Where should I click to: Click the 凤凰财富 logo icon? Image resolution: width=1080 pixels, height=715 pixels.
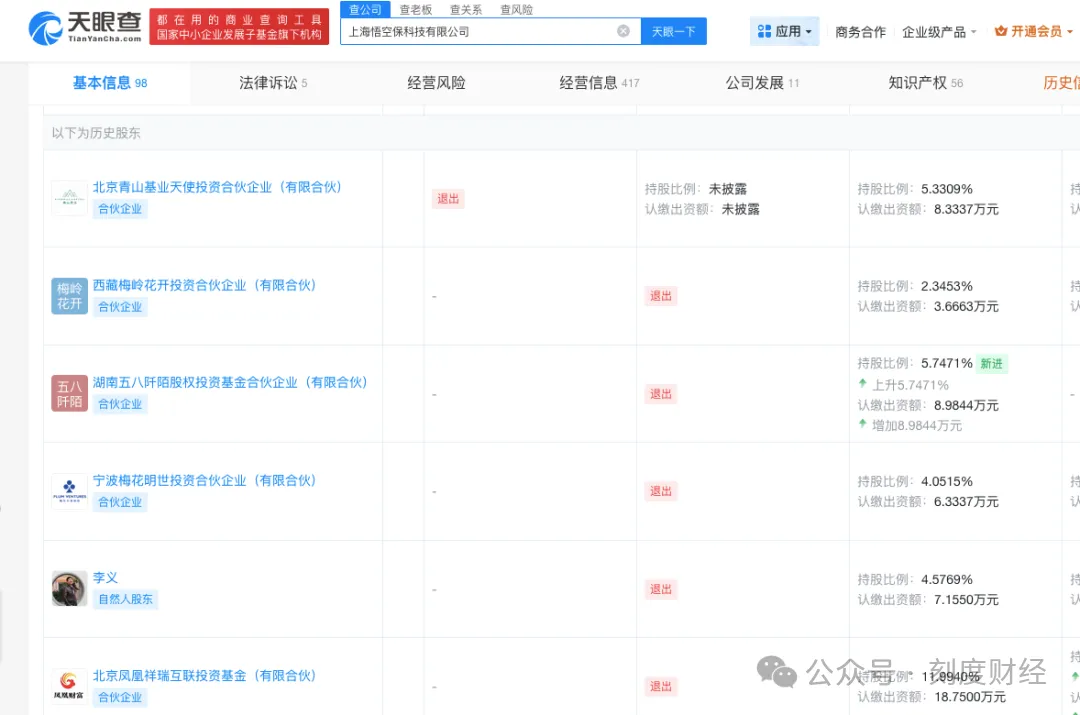click(70, 686)
